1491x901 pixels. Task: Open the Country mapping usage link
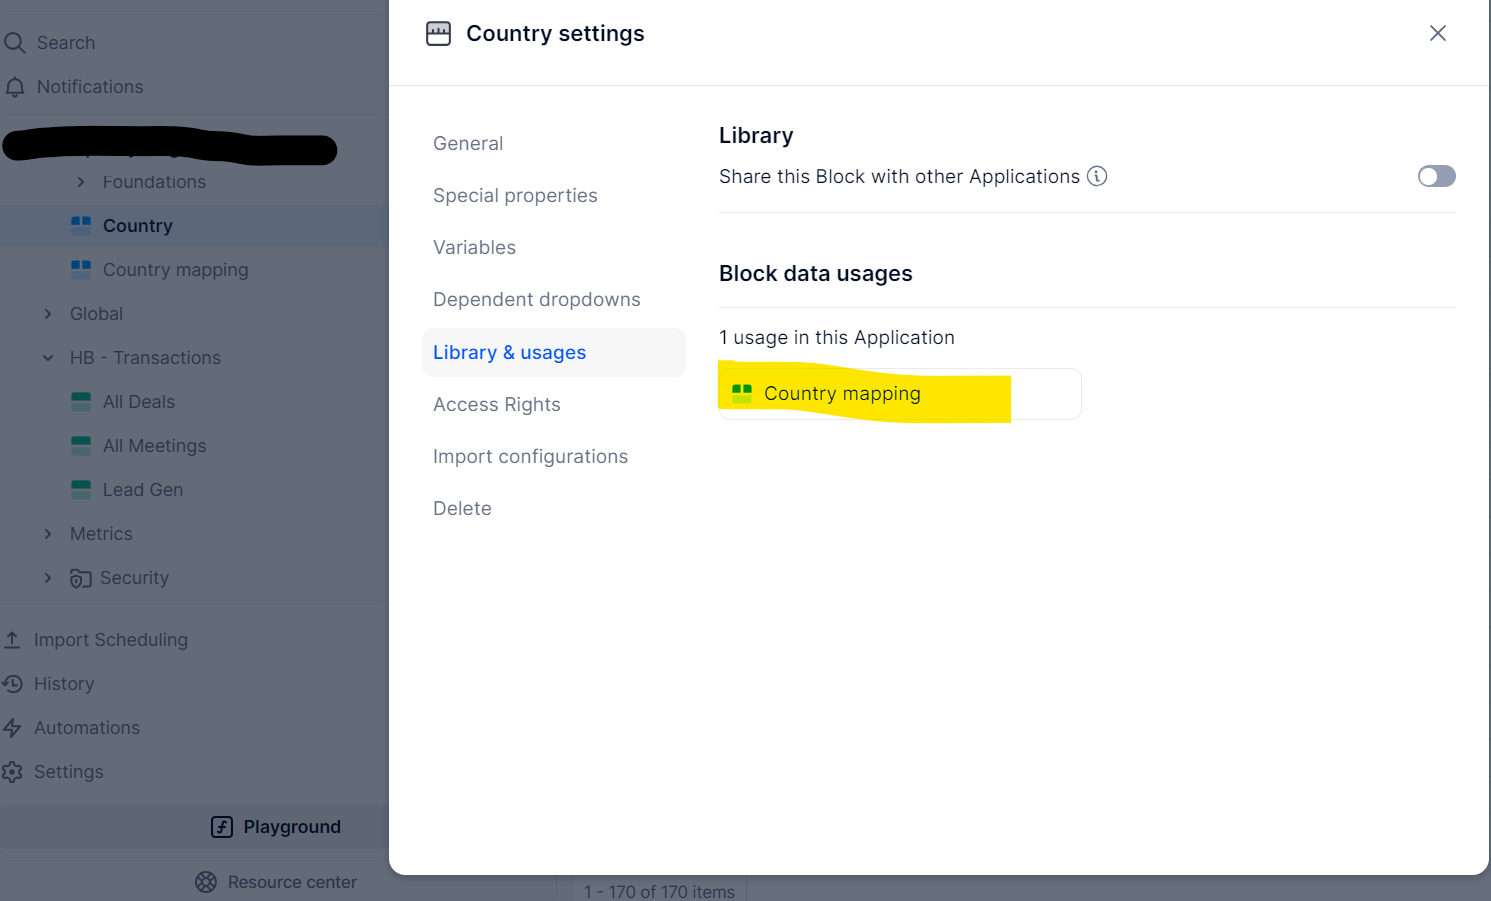(x=900, y=394)
